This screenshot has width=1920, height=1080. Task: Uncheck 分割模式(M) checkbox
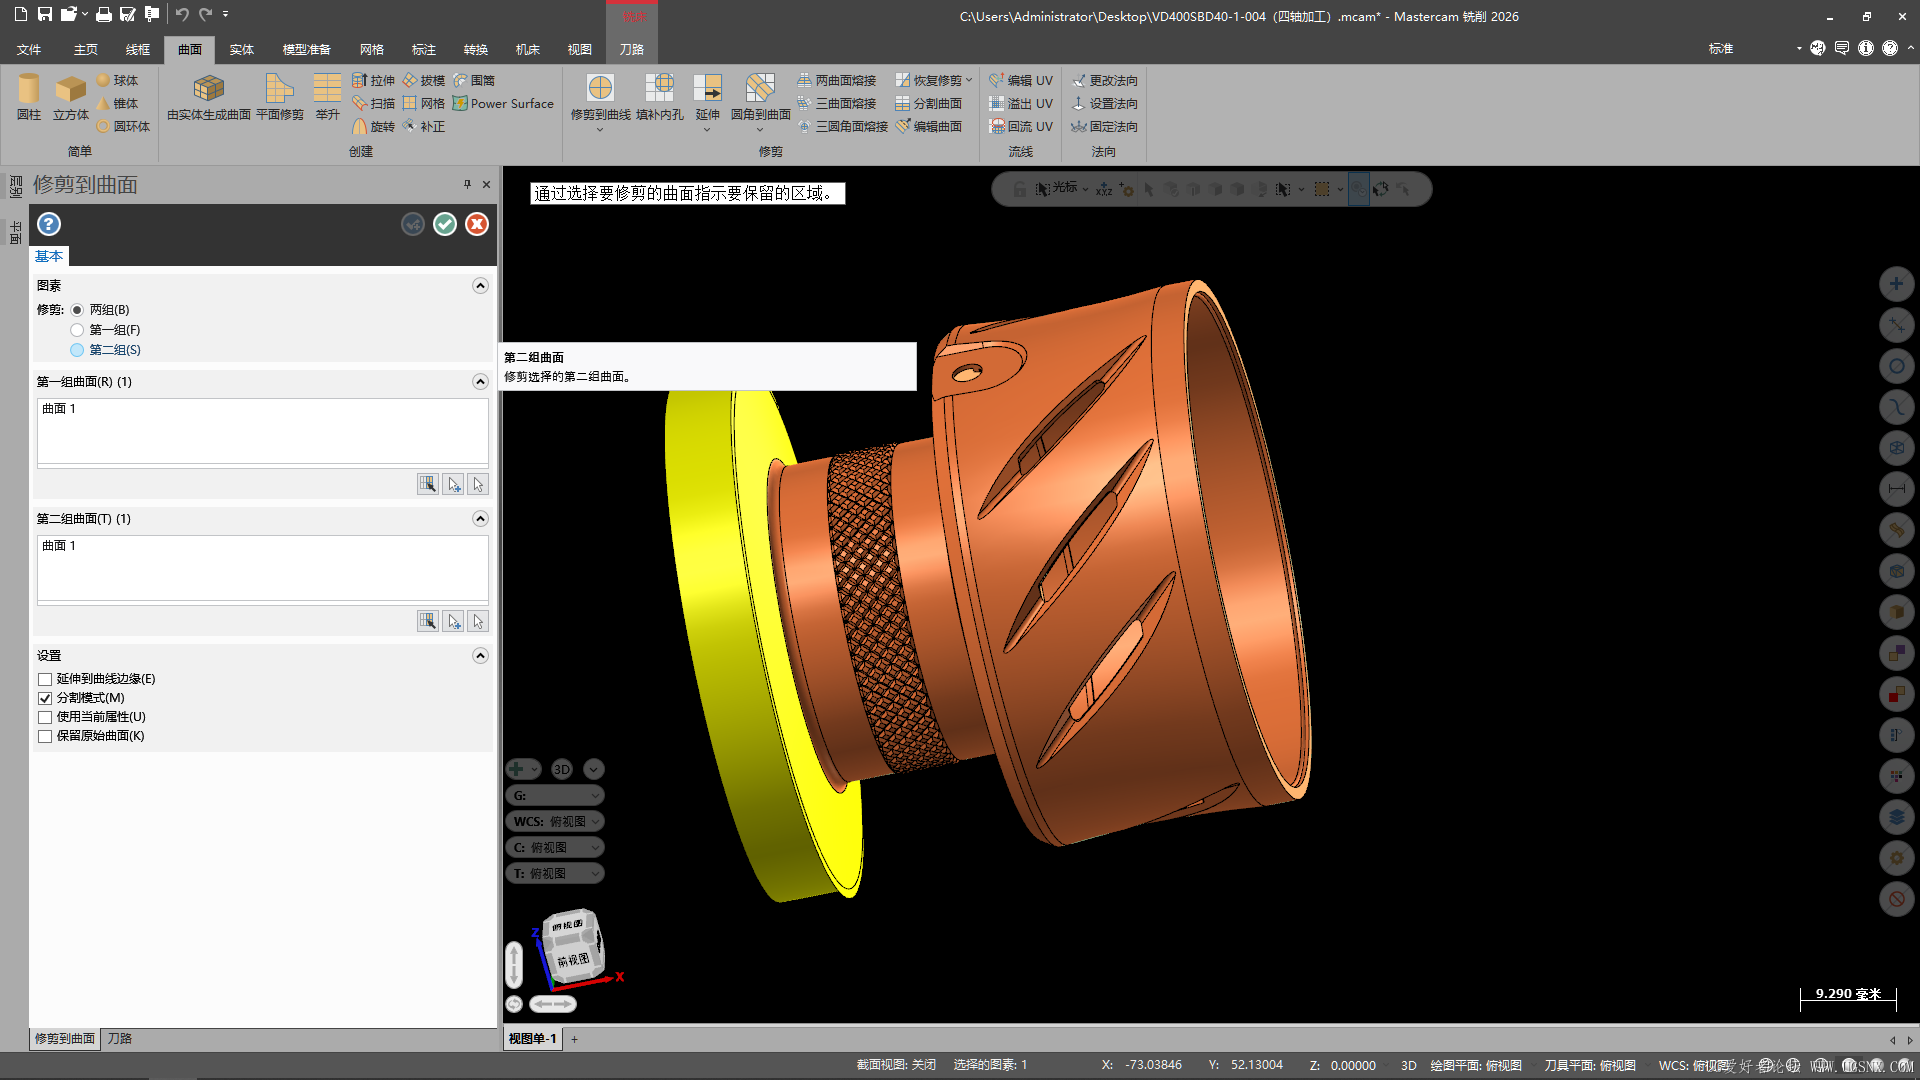[x=45, y=698]
